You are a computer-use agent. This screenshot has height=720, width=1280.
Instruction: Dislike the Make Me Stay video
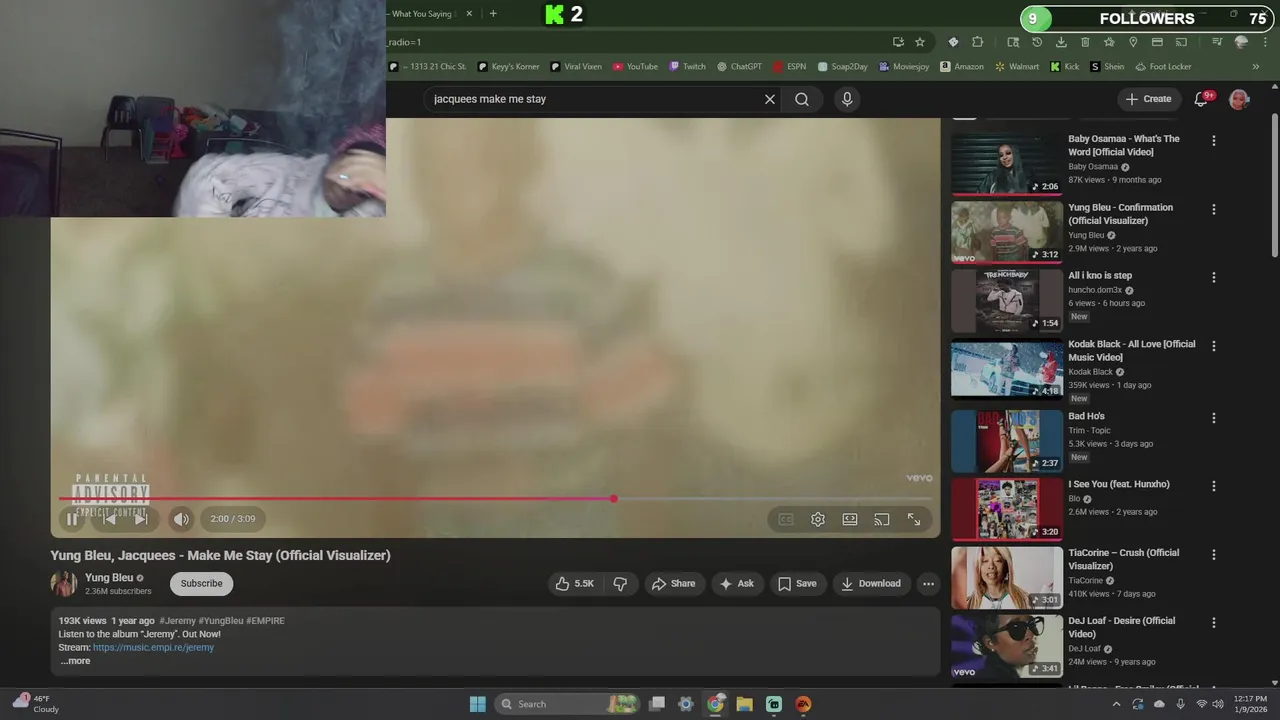[x=620, y=584]
